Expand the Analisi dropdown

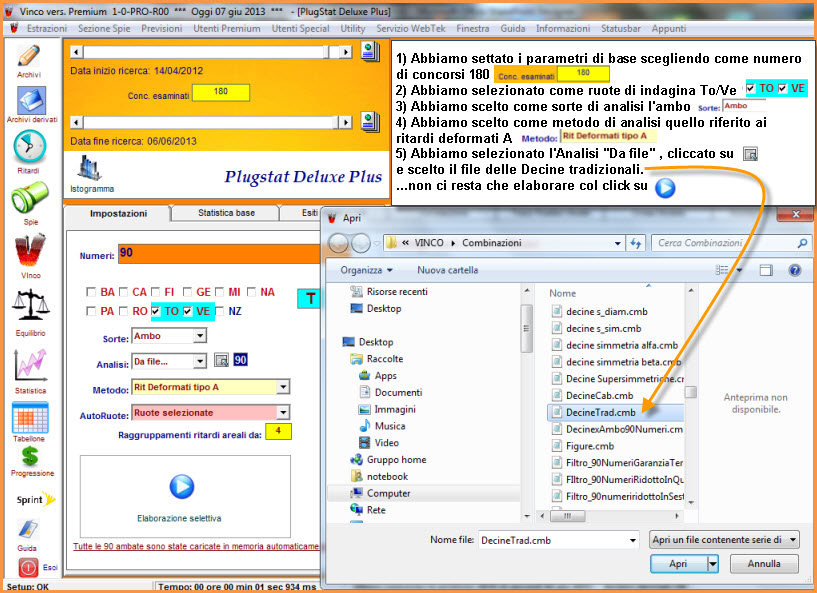(200, 361)
